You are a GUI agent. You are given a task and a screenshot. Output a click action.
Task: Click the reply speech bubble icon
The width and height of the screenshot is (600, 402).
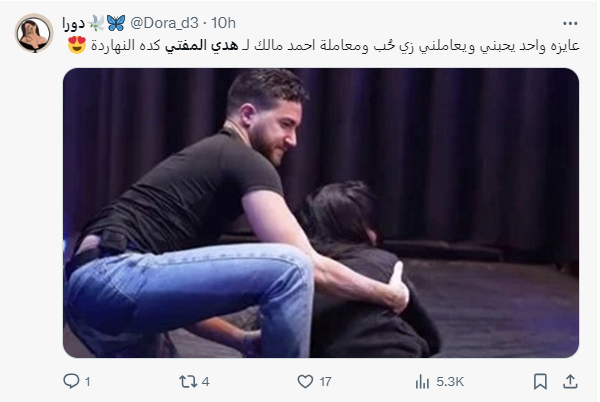point(71,381)
